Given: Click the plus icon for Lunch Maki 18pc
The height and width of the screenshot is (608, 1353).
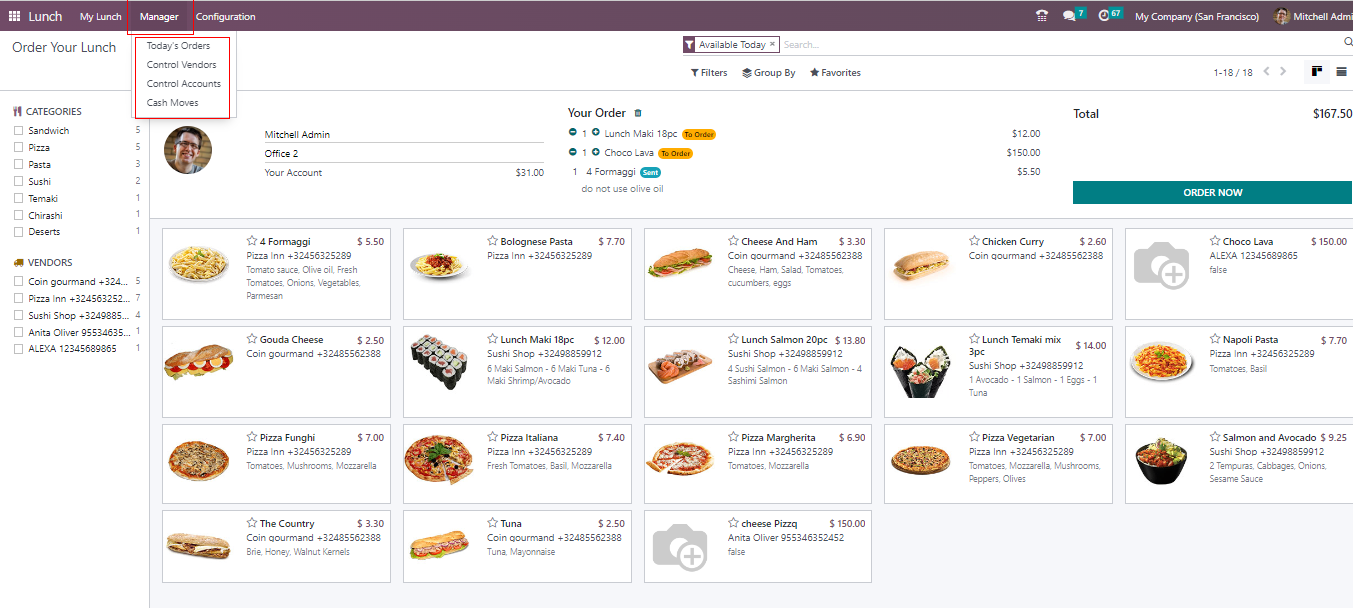Looking at the screenshot, I should tap(596, 133).
